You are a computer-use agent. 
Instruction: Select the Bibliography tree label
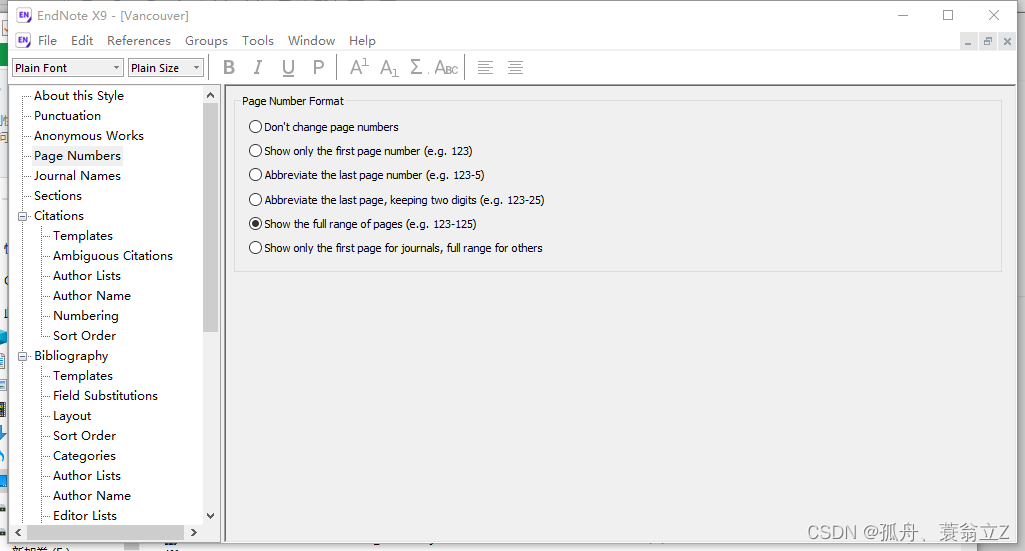[x=71, y=356]
